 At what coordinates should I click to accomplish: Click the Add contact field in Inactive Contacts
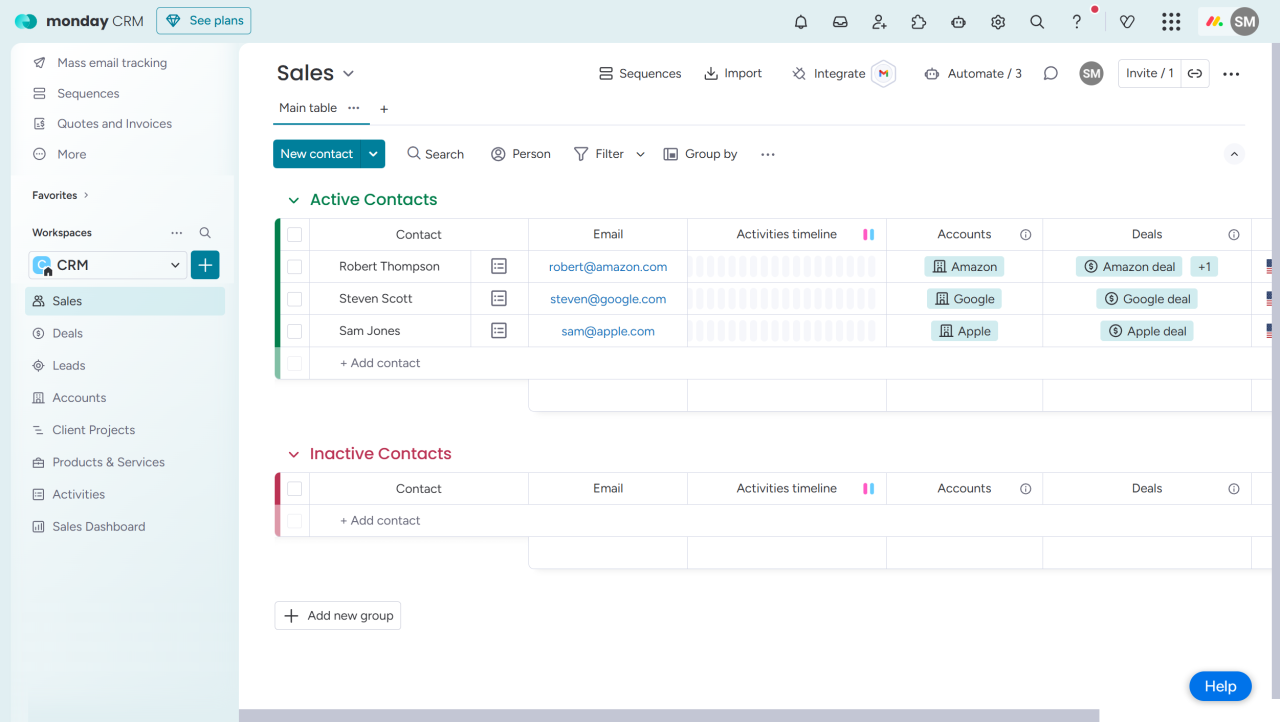tap(380, 521)
